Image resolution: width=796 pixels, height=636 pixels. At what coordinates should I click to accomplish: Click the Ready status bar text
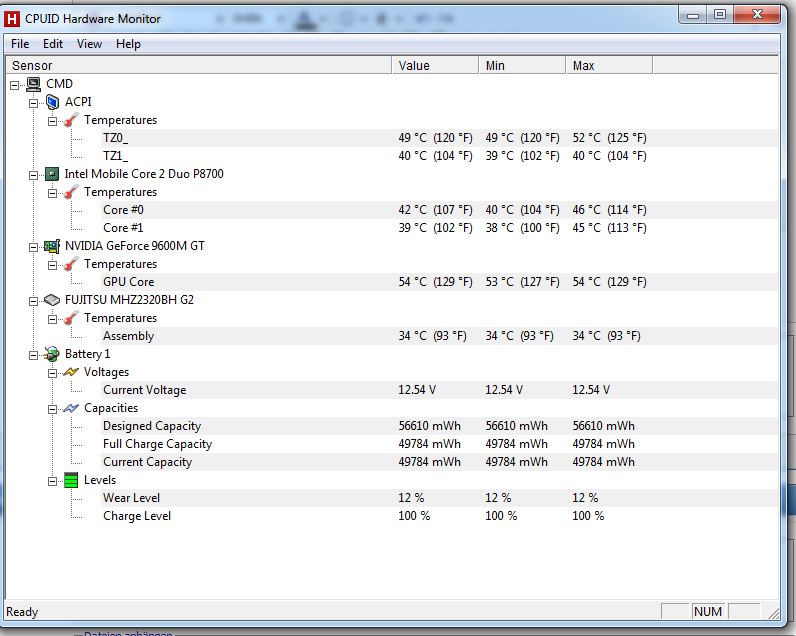[x=22, y=612]
